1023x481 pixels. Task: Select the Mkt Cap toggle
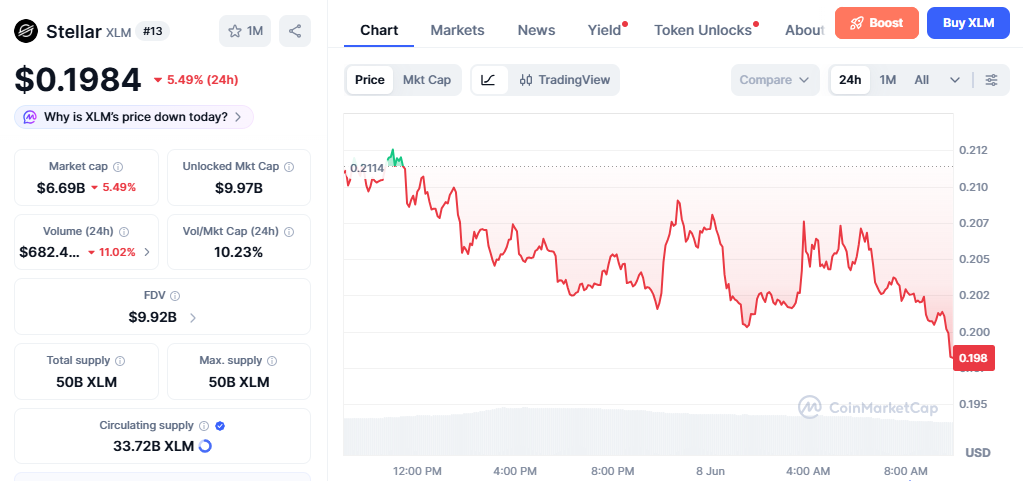coord(427,80)
